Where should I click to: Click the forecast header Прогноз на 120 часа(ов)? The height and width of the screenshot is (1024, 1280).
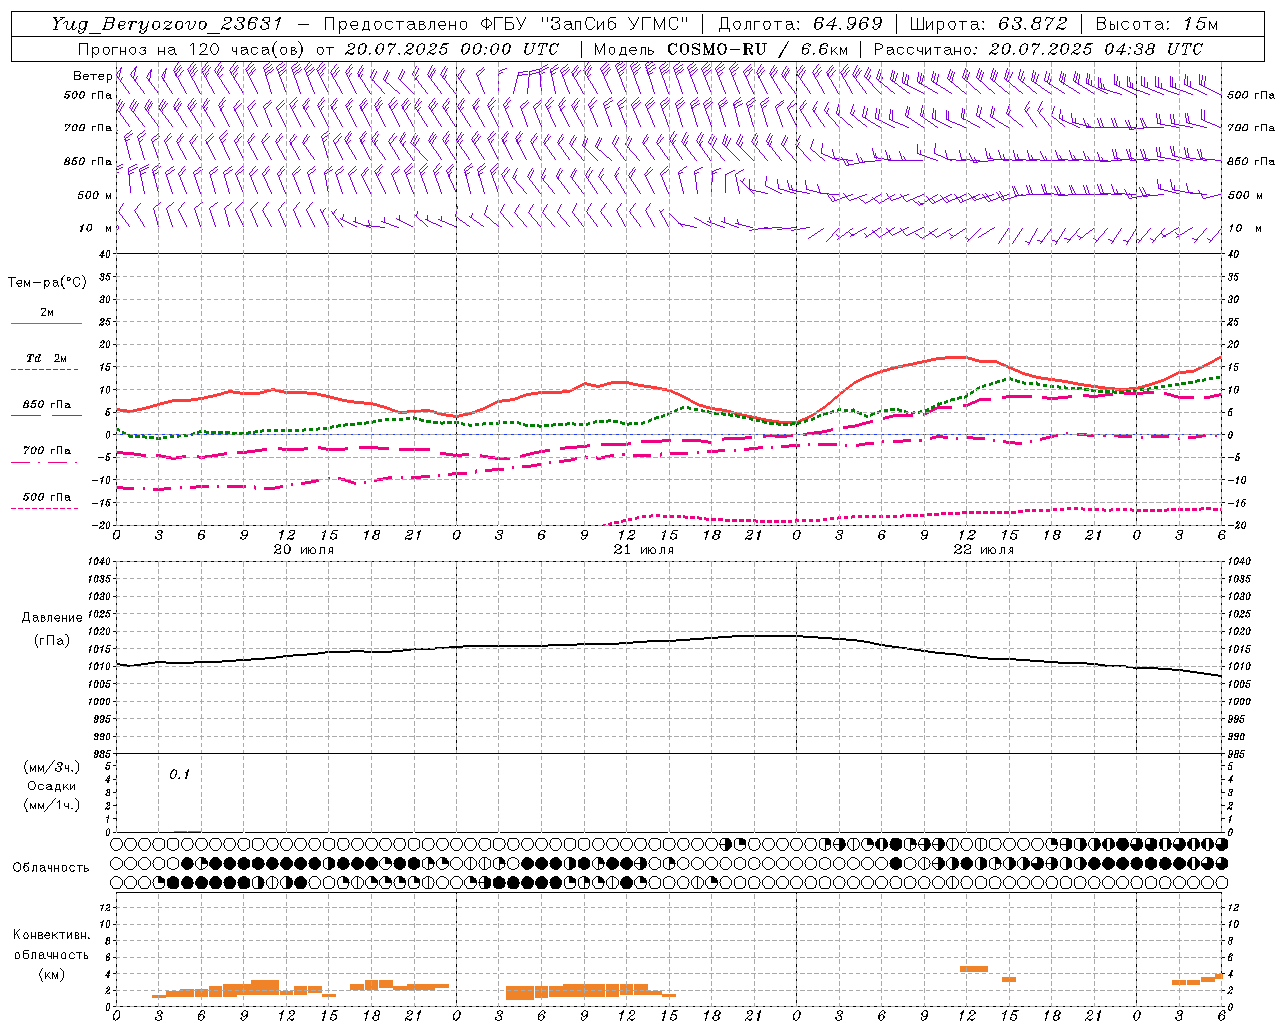tap(192, 49)
